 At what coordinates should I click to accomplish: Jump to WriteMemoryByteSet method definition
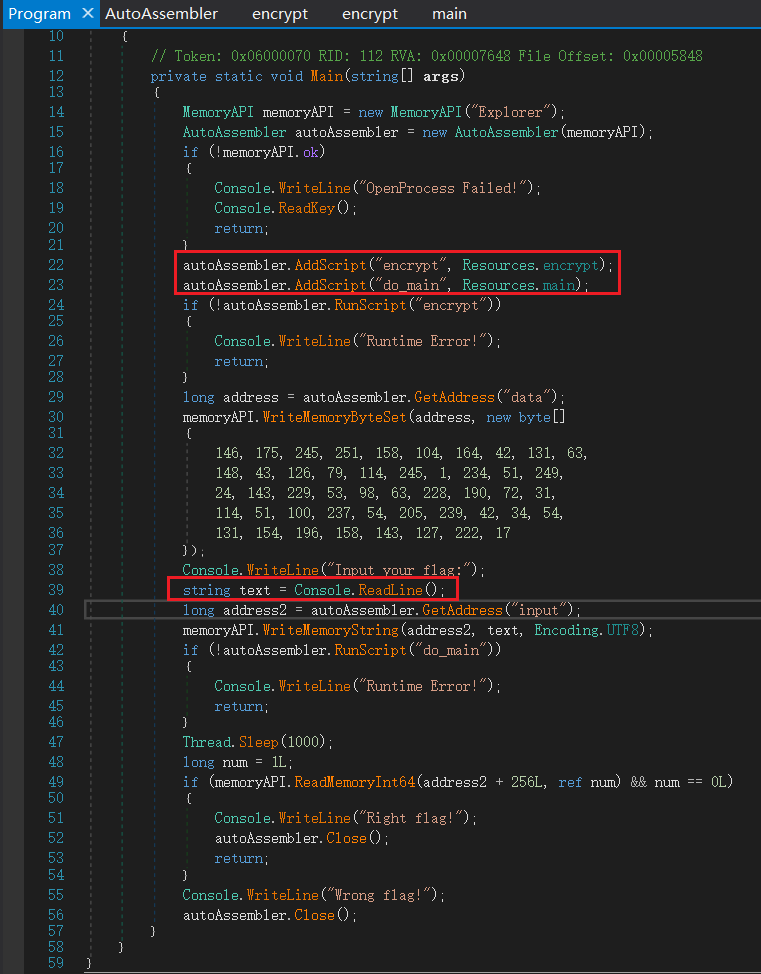point(334,417)
